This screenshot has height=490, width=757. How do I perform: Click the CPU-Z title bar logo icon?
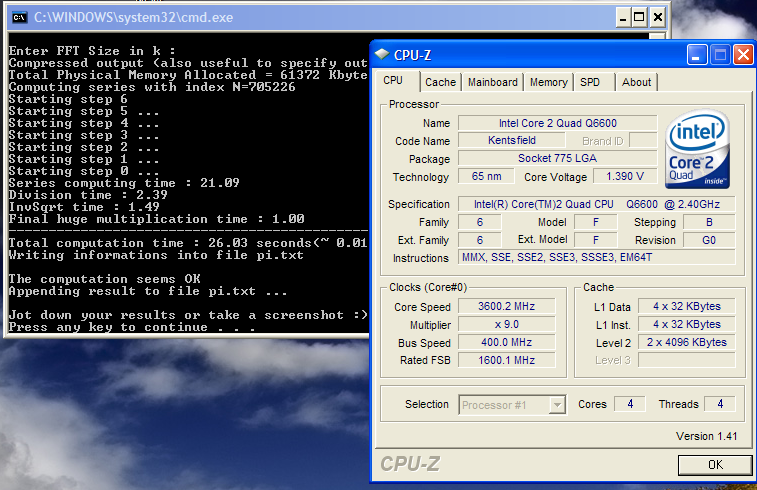382,55
